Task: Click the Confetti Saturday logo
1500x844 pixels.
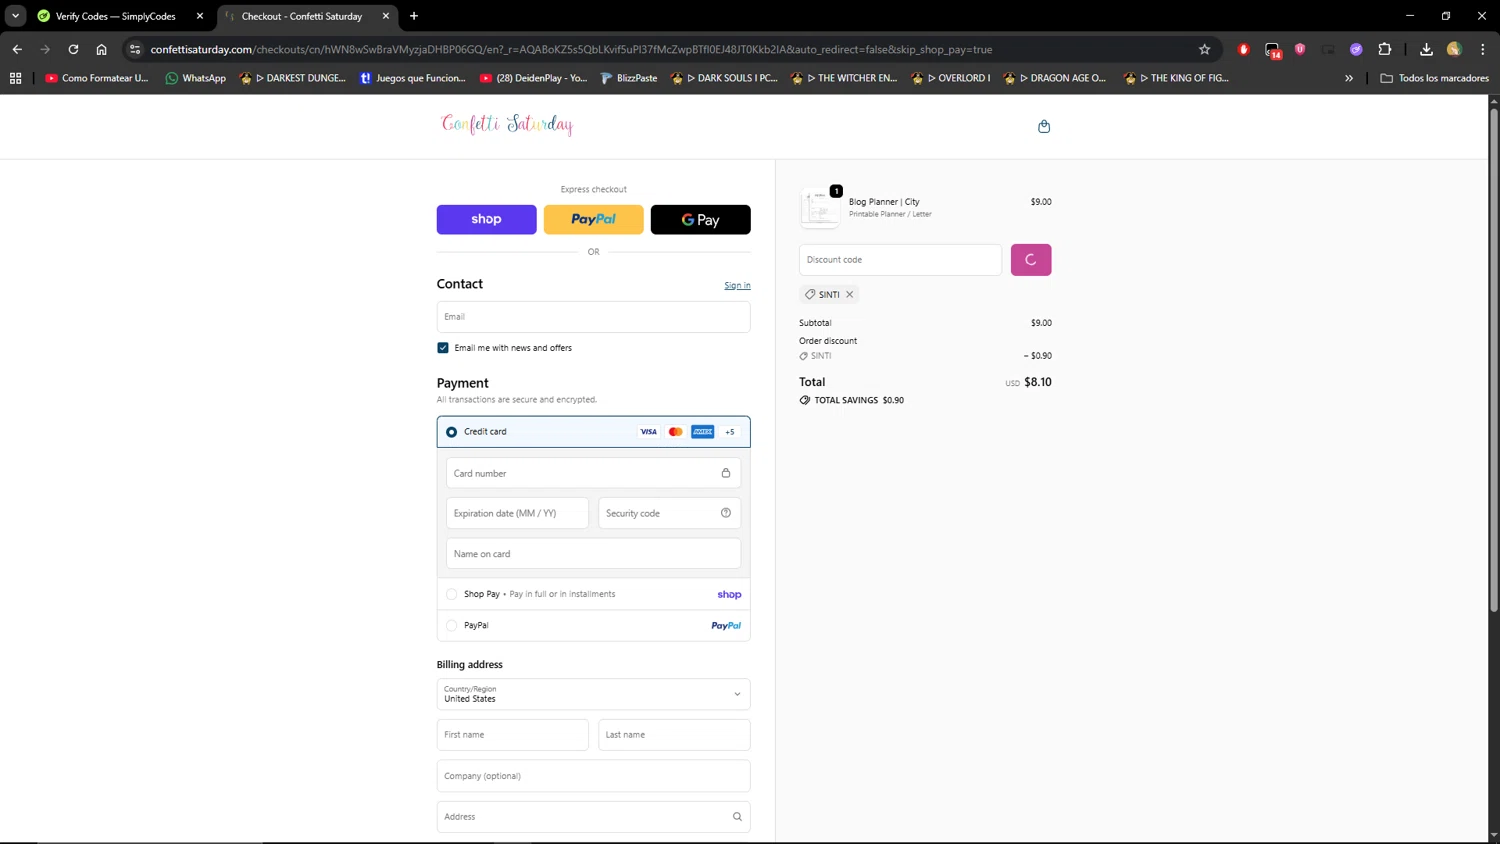Action: [507, 124]
